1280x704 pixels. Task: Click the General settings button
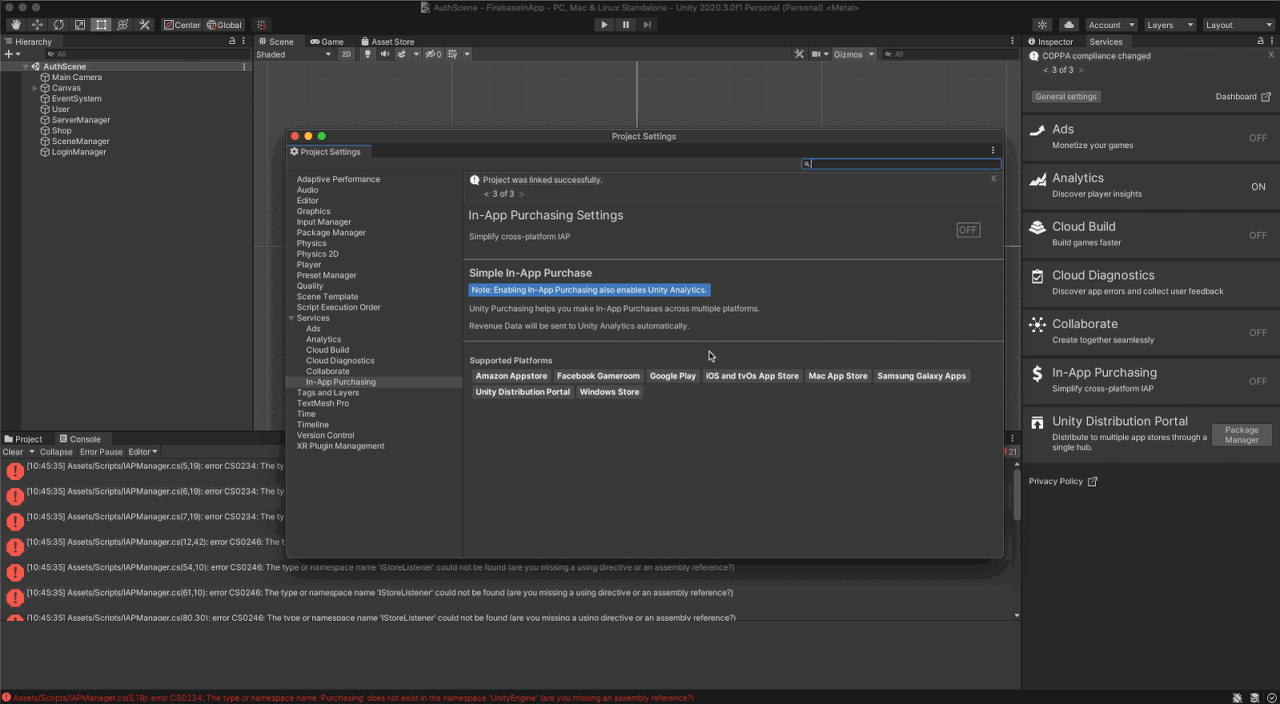1066,97
